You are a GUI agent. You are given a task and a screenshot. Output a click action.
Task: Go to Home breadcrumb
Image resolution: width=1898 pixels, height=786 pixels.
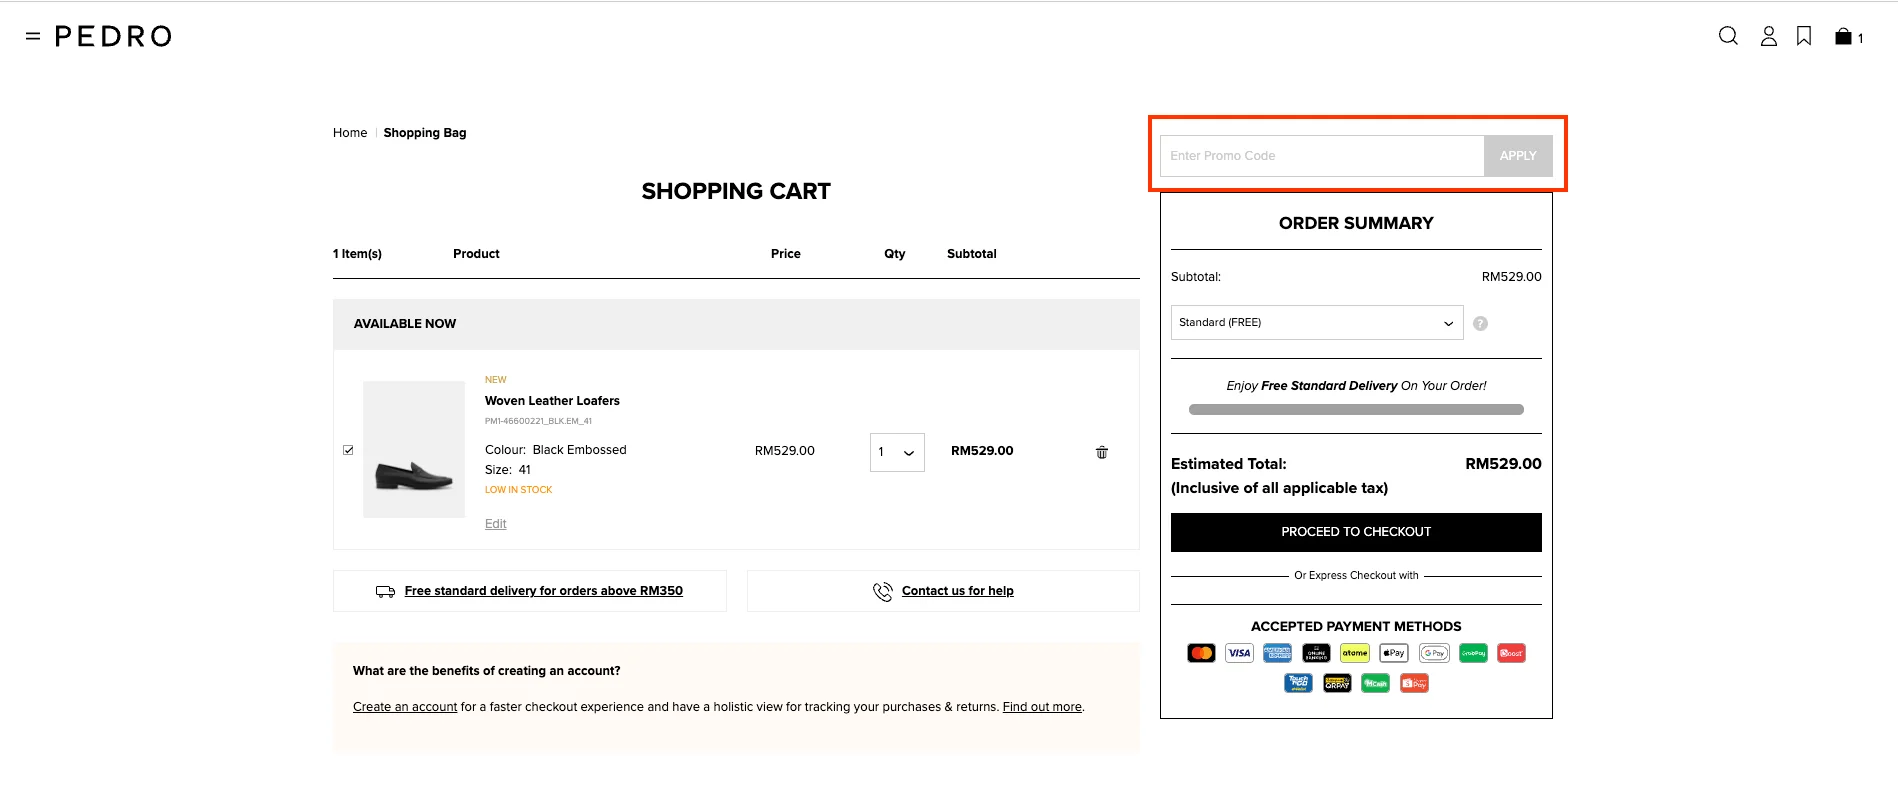coord(350,133)
